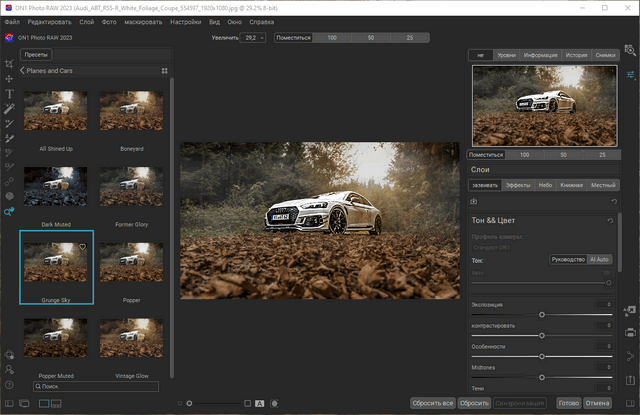Image resolution: width=640 pixels, height=415 pixels.
Task: Select the Vintage Glow preset thumbnail
Action: 131,338
